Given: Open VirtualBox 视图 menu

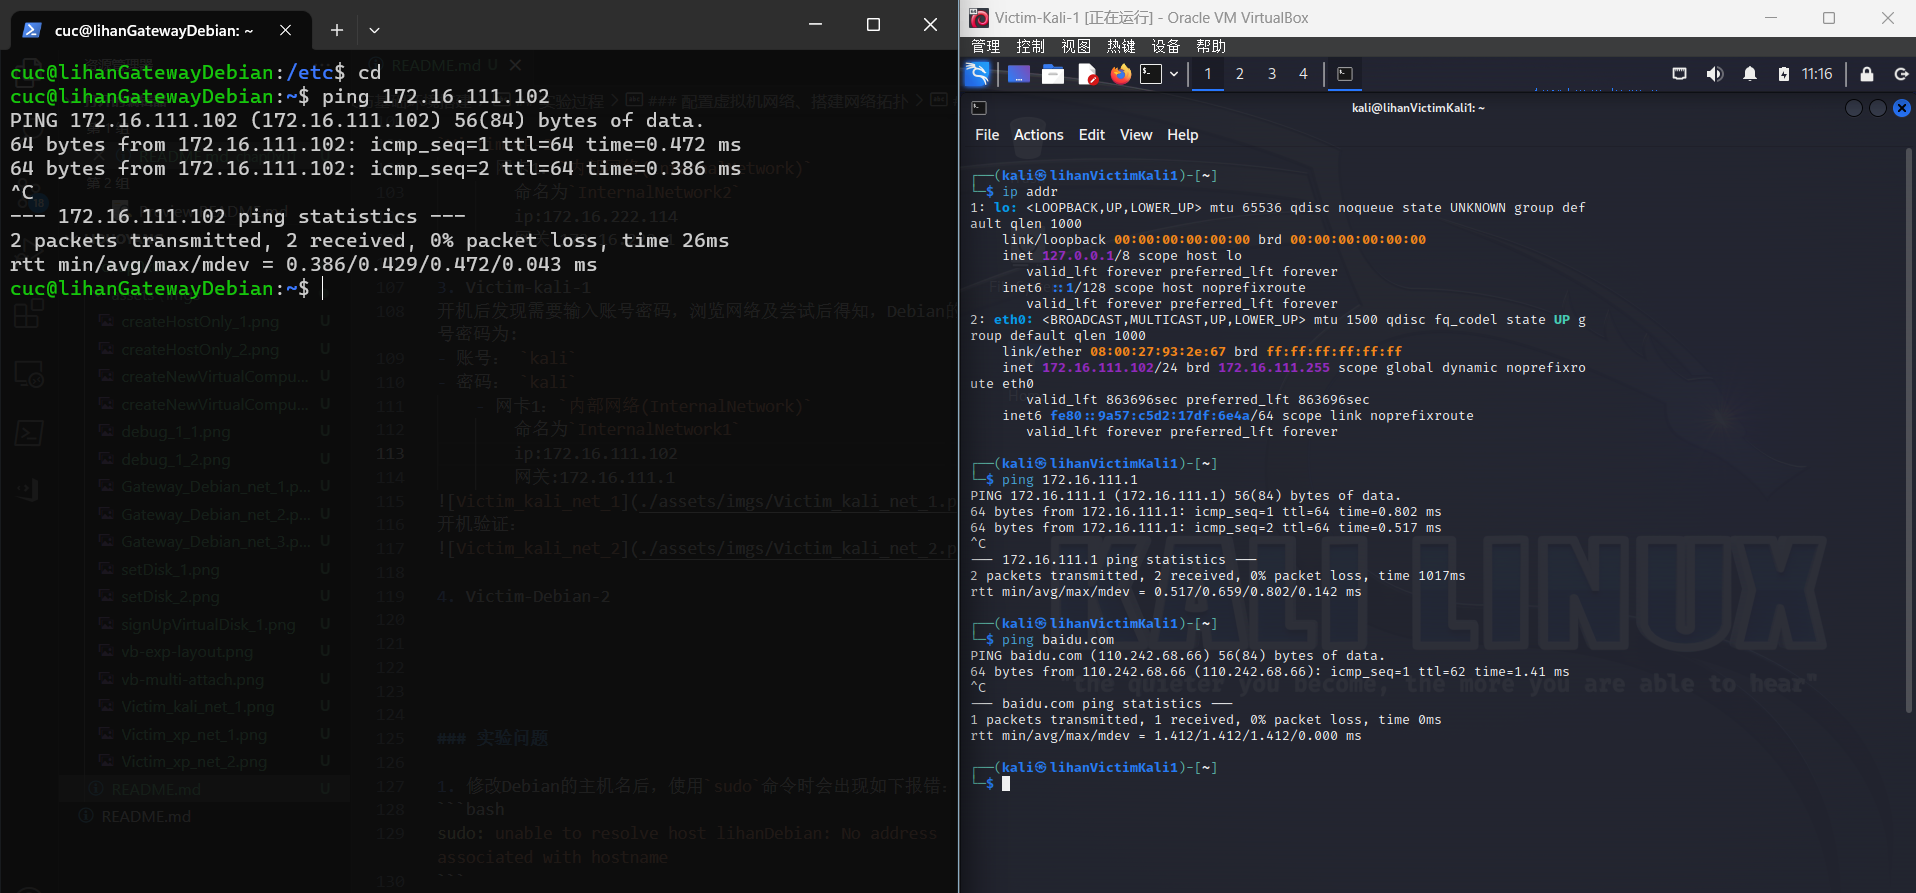Looking at the screenshot, I should tap(1075, 47).
